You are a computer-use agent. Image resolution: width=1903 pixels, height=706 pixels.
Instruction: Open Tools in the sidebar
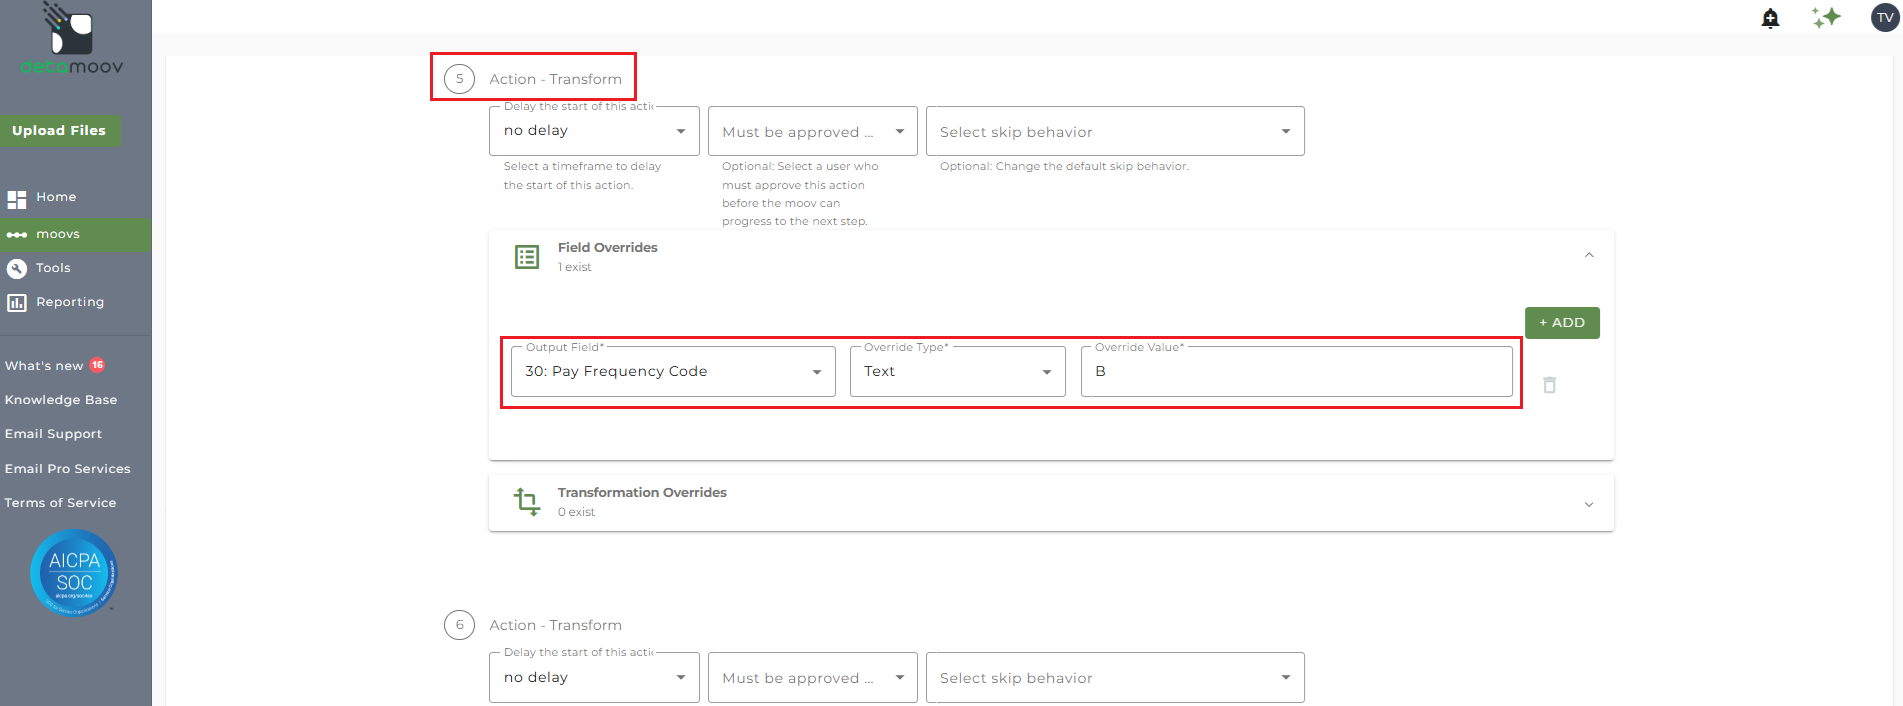(53, 268)
